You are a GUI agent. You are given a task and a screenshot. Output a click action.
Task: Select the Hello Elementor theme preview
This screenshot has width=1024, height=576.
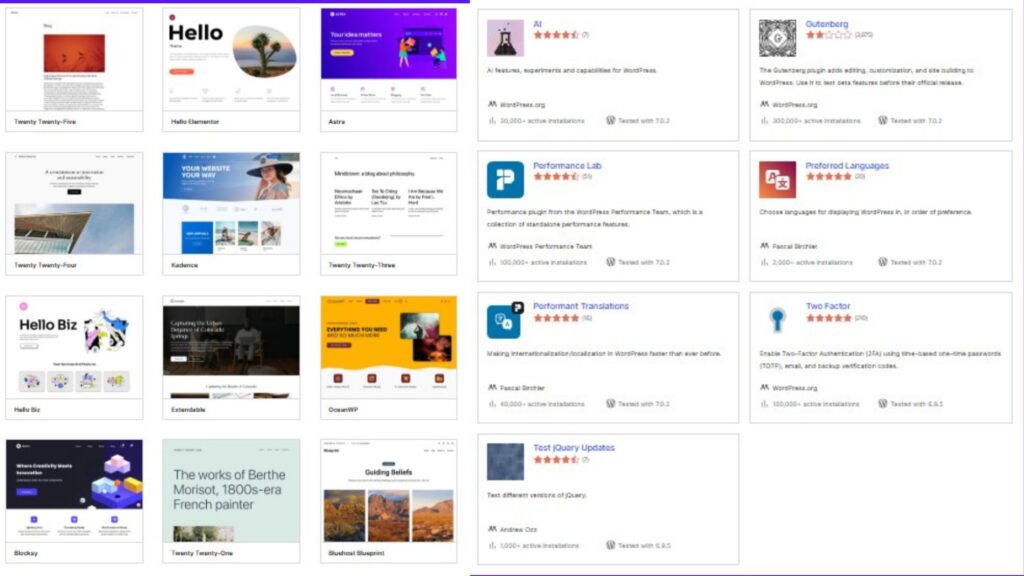pos(231,59)
